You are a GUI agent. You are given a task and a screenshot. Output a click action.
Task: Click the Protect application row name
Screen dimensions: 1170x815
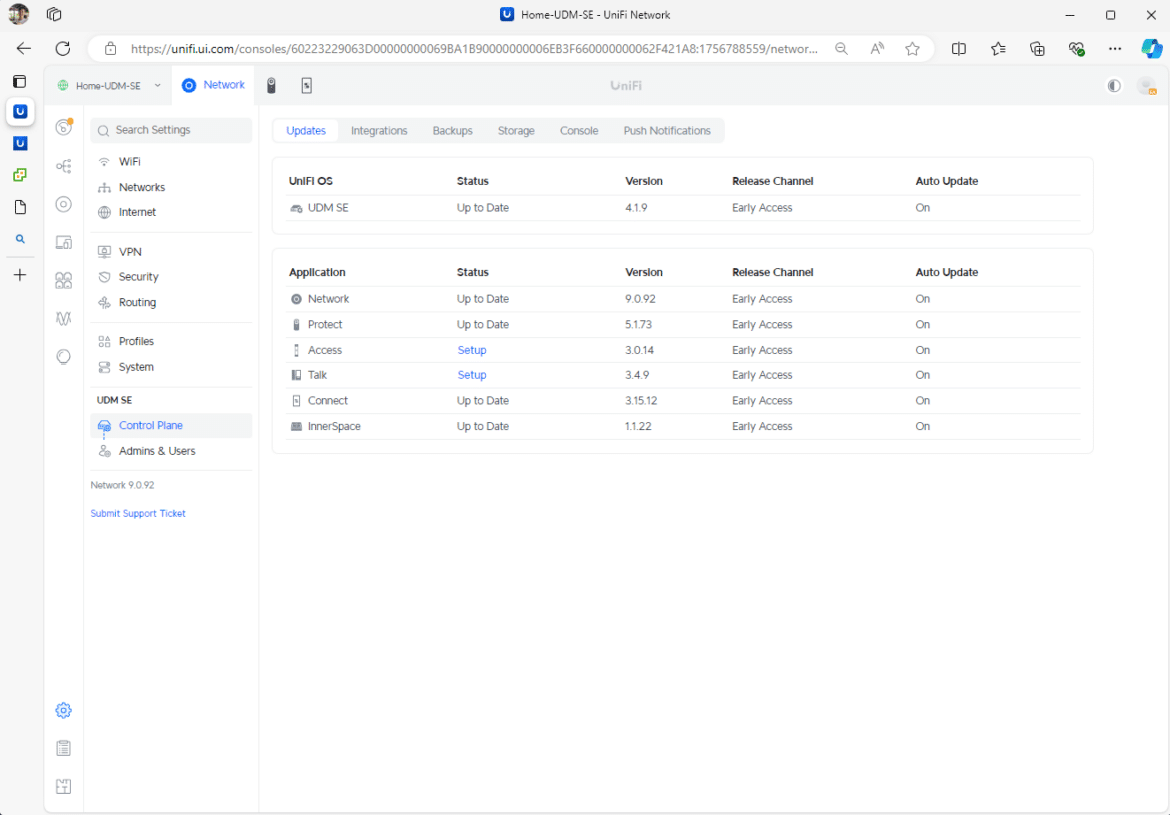pos(325,325)
